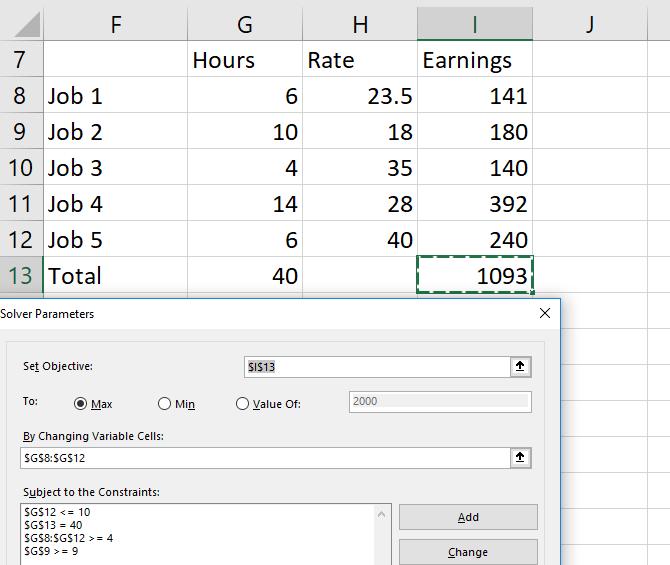The image size is (670, 565).
Task: Click the Total earnings cell showing 1093
Action: (475, 275)
